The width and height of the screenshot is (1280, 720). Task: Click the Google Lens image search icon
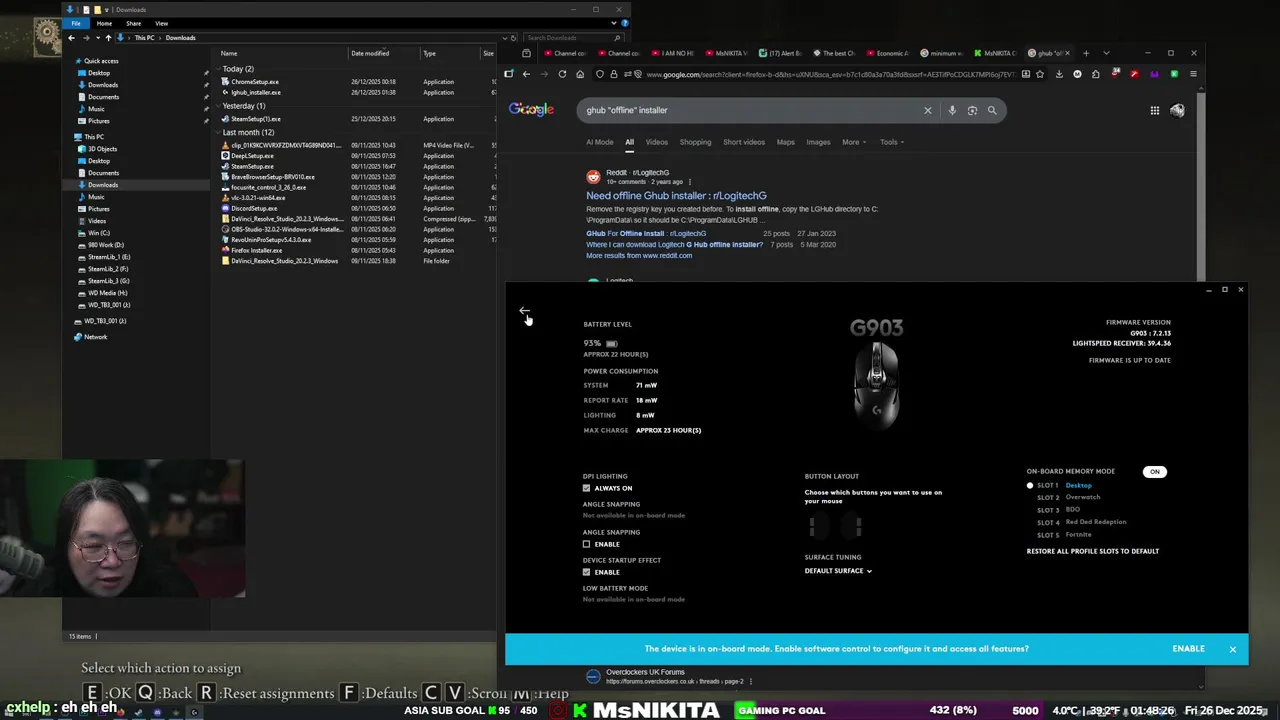coord(972,110)
